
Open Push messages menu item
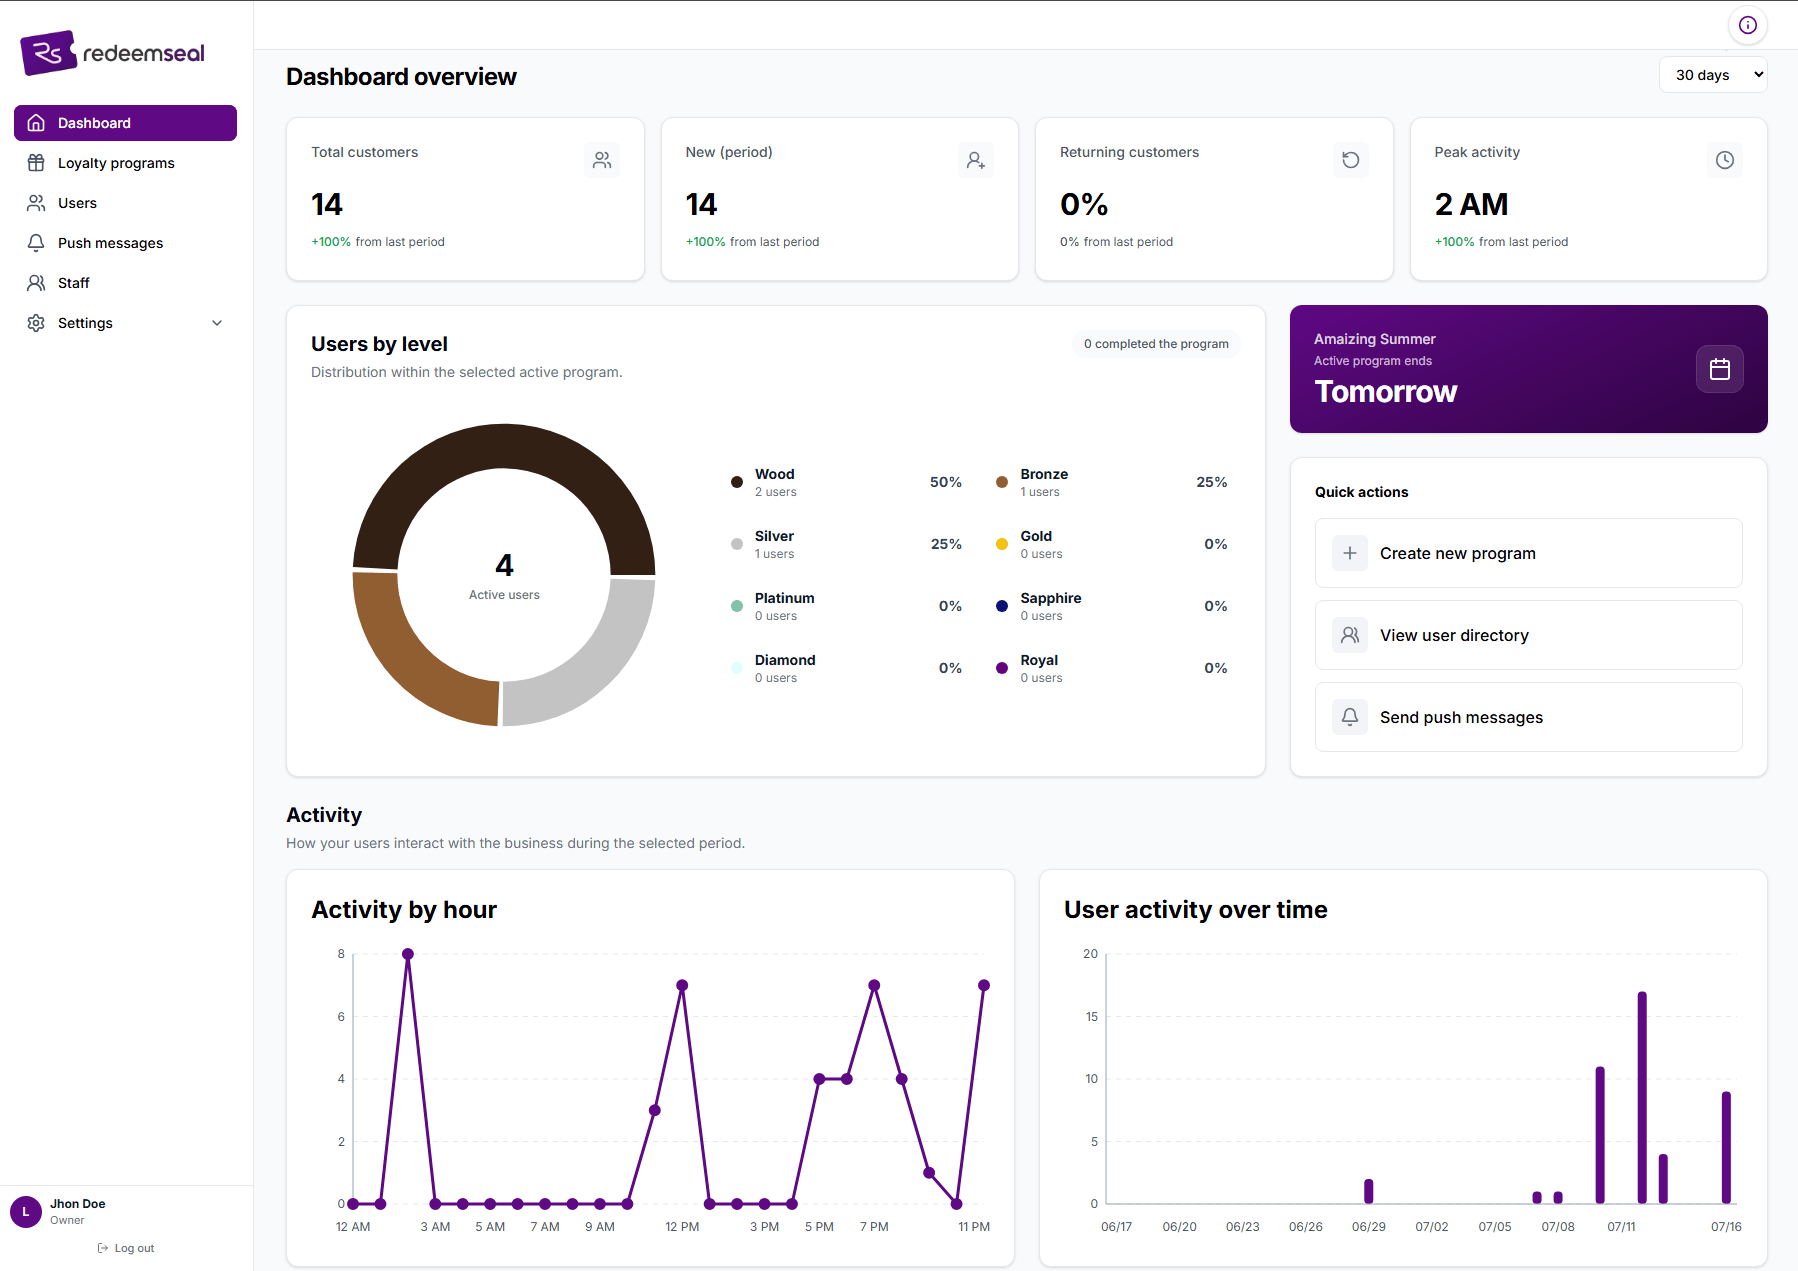pyautogui.click(x=125, y=243)
